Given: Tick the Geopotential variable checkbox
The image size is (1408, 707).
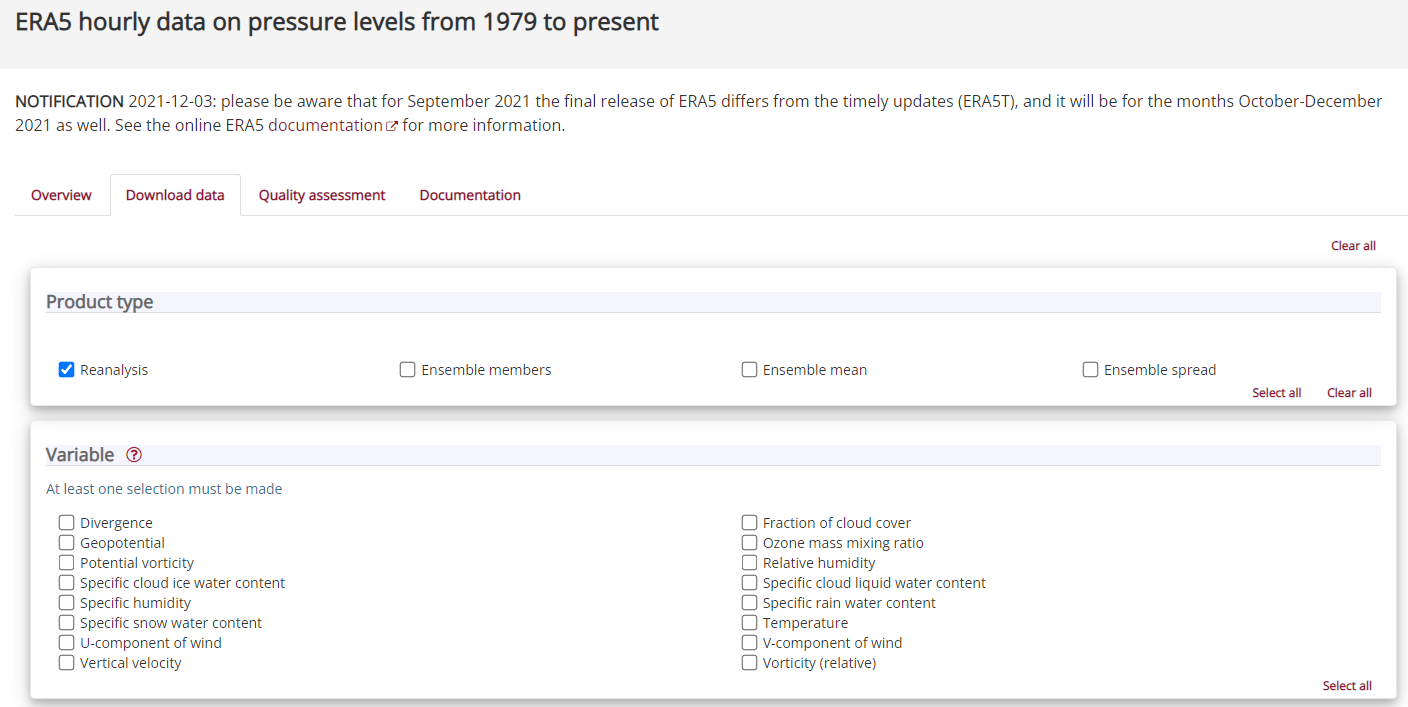Looking at the screenshot, I should tap(67, 543).
